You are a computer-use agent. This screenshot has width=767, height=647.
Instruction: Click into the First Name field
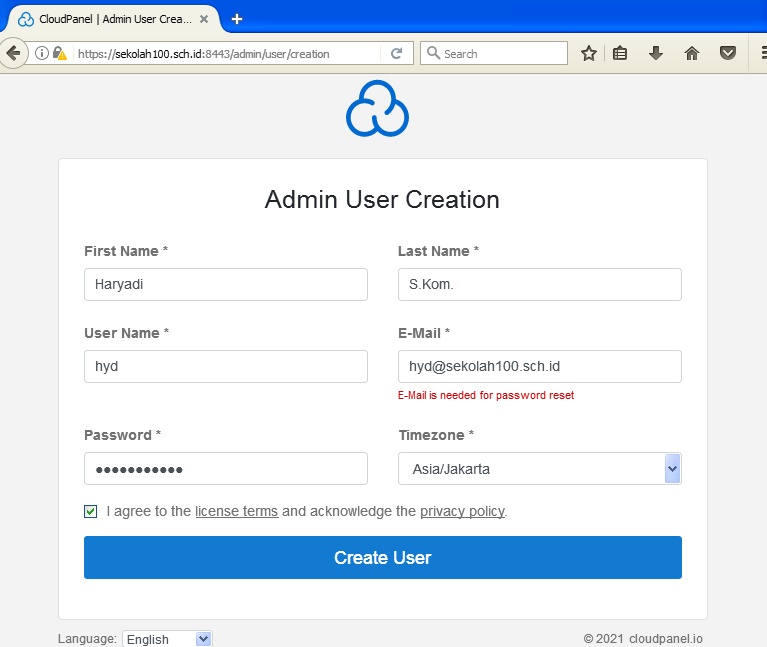pyautogui.click(x=225, y=284)
